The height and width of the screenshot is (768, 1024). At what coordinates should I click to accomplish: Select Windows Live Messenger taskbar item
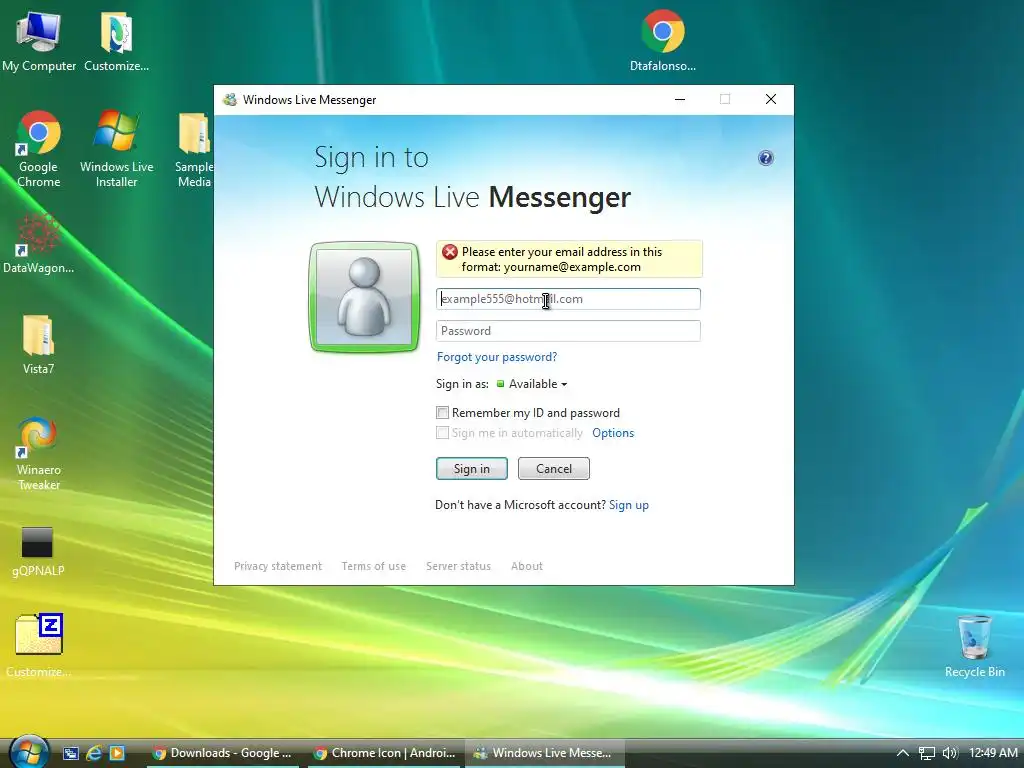[x=545, y=753]
